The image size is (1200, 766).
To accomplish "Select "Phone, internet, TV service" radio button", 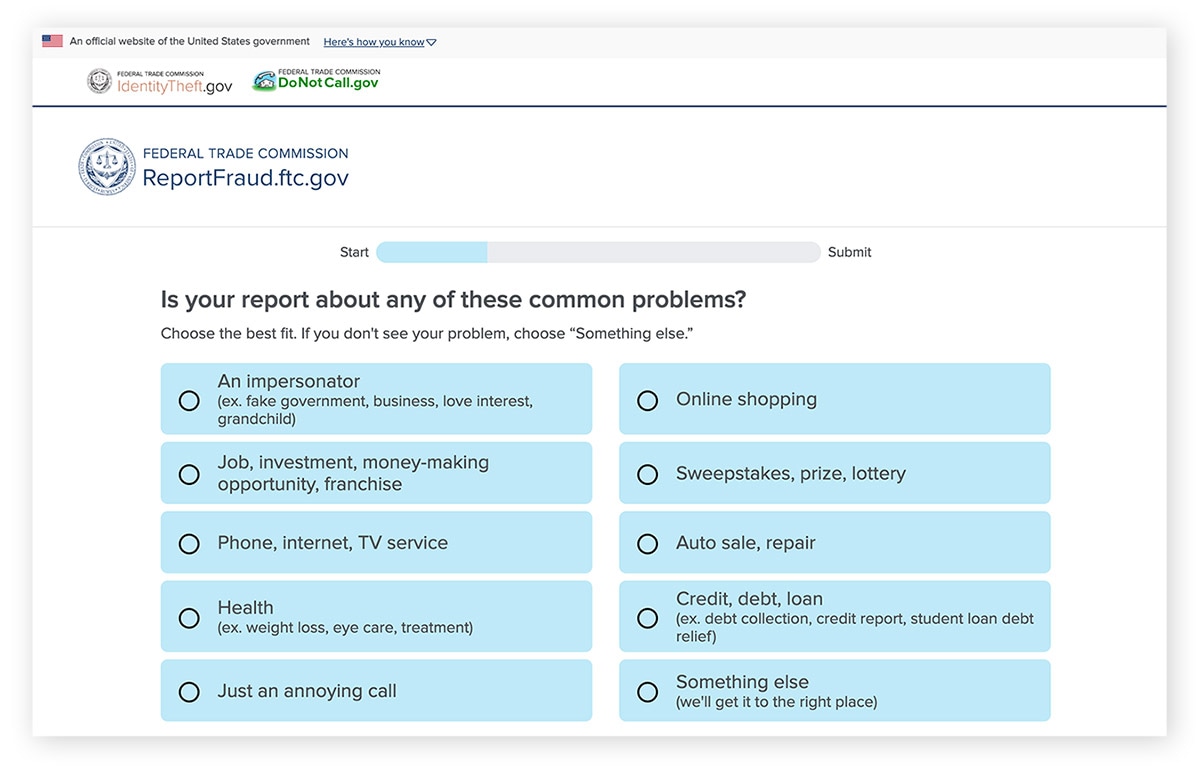I will tap(189, 543).
